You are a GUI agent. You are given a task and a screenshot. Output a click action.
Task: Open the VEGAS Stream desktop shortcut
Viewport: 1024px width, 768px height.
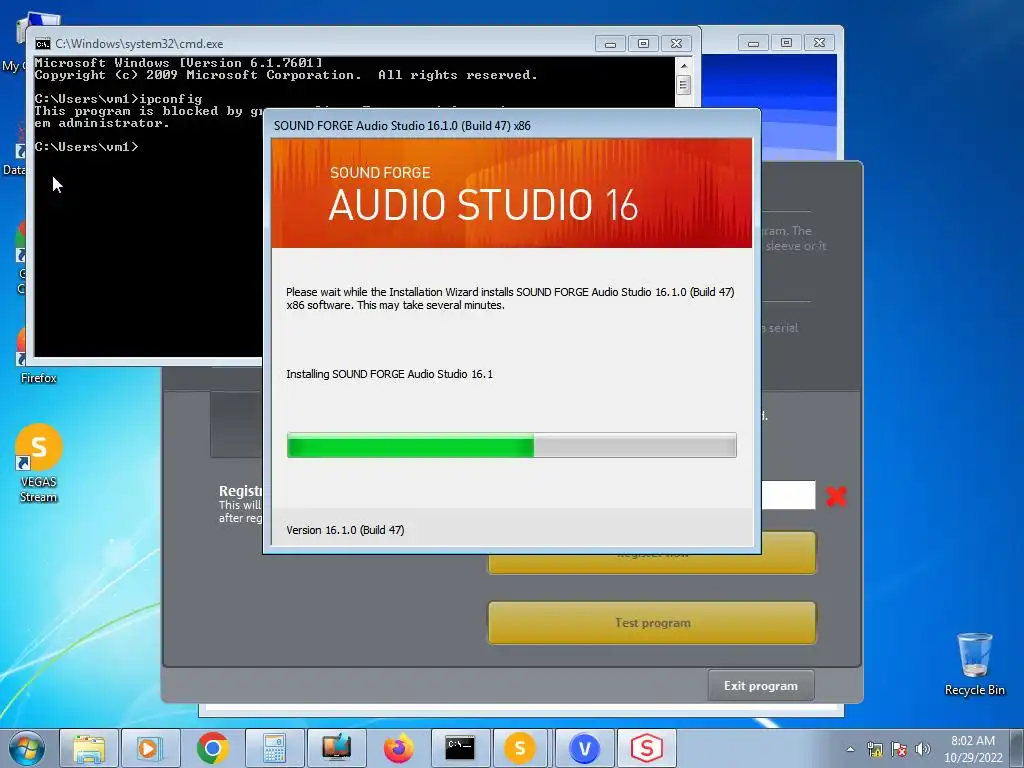pyautogui.click(x=39, y=464)
